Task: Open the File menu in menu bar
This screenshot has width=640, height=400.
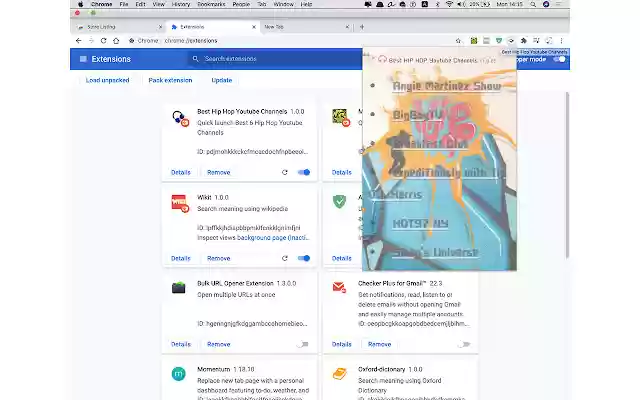Action: 124,4
